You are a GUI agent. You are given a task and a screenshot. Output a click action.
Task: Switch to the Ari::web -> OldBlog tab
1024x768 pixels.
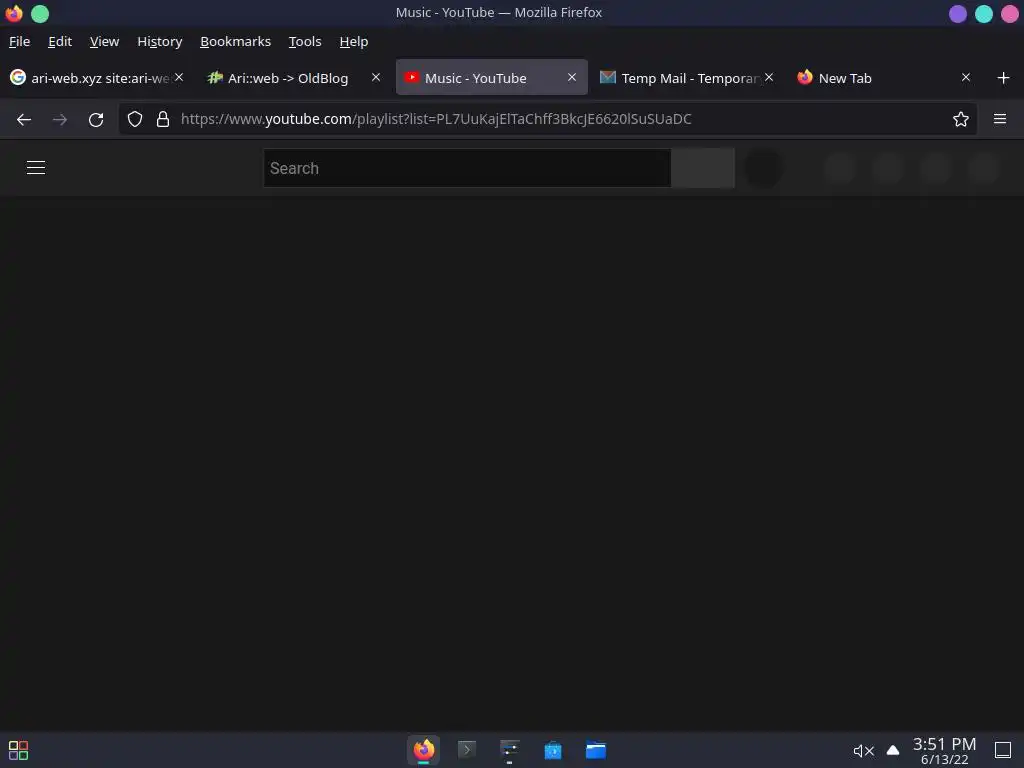tap(287, 78)
